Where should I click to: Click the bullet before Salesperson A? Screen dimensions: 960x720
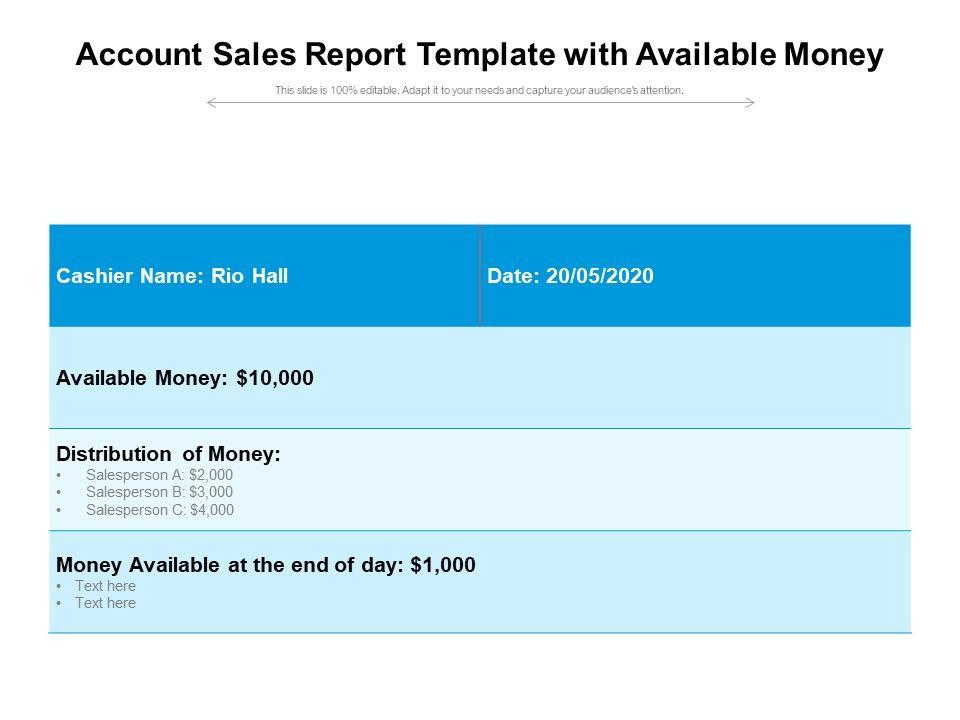60,476
